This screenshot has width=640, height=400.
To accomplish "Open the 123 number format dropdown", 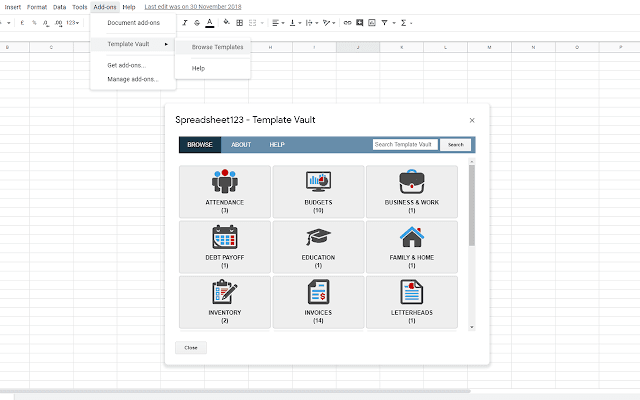I will click(72, 22).
